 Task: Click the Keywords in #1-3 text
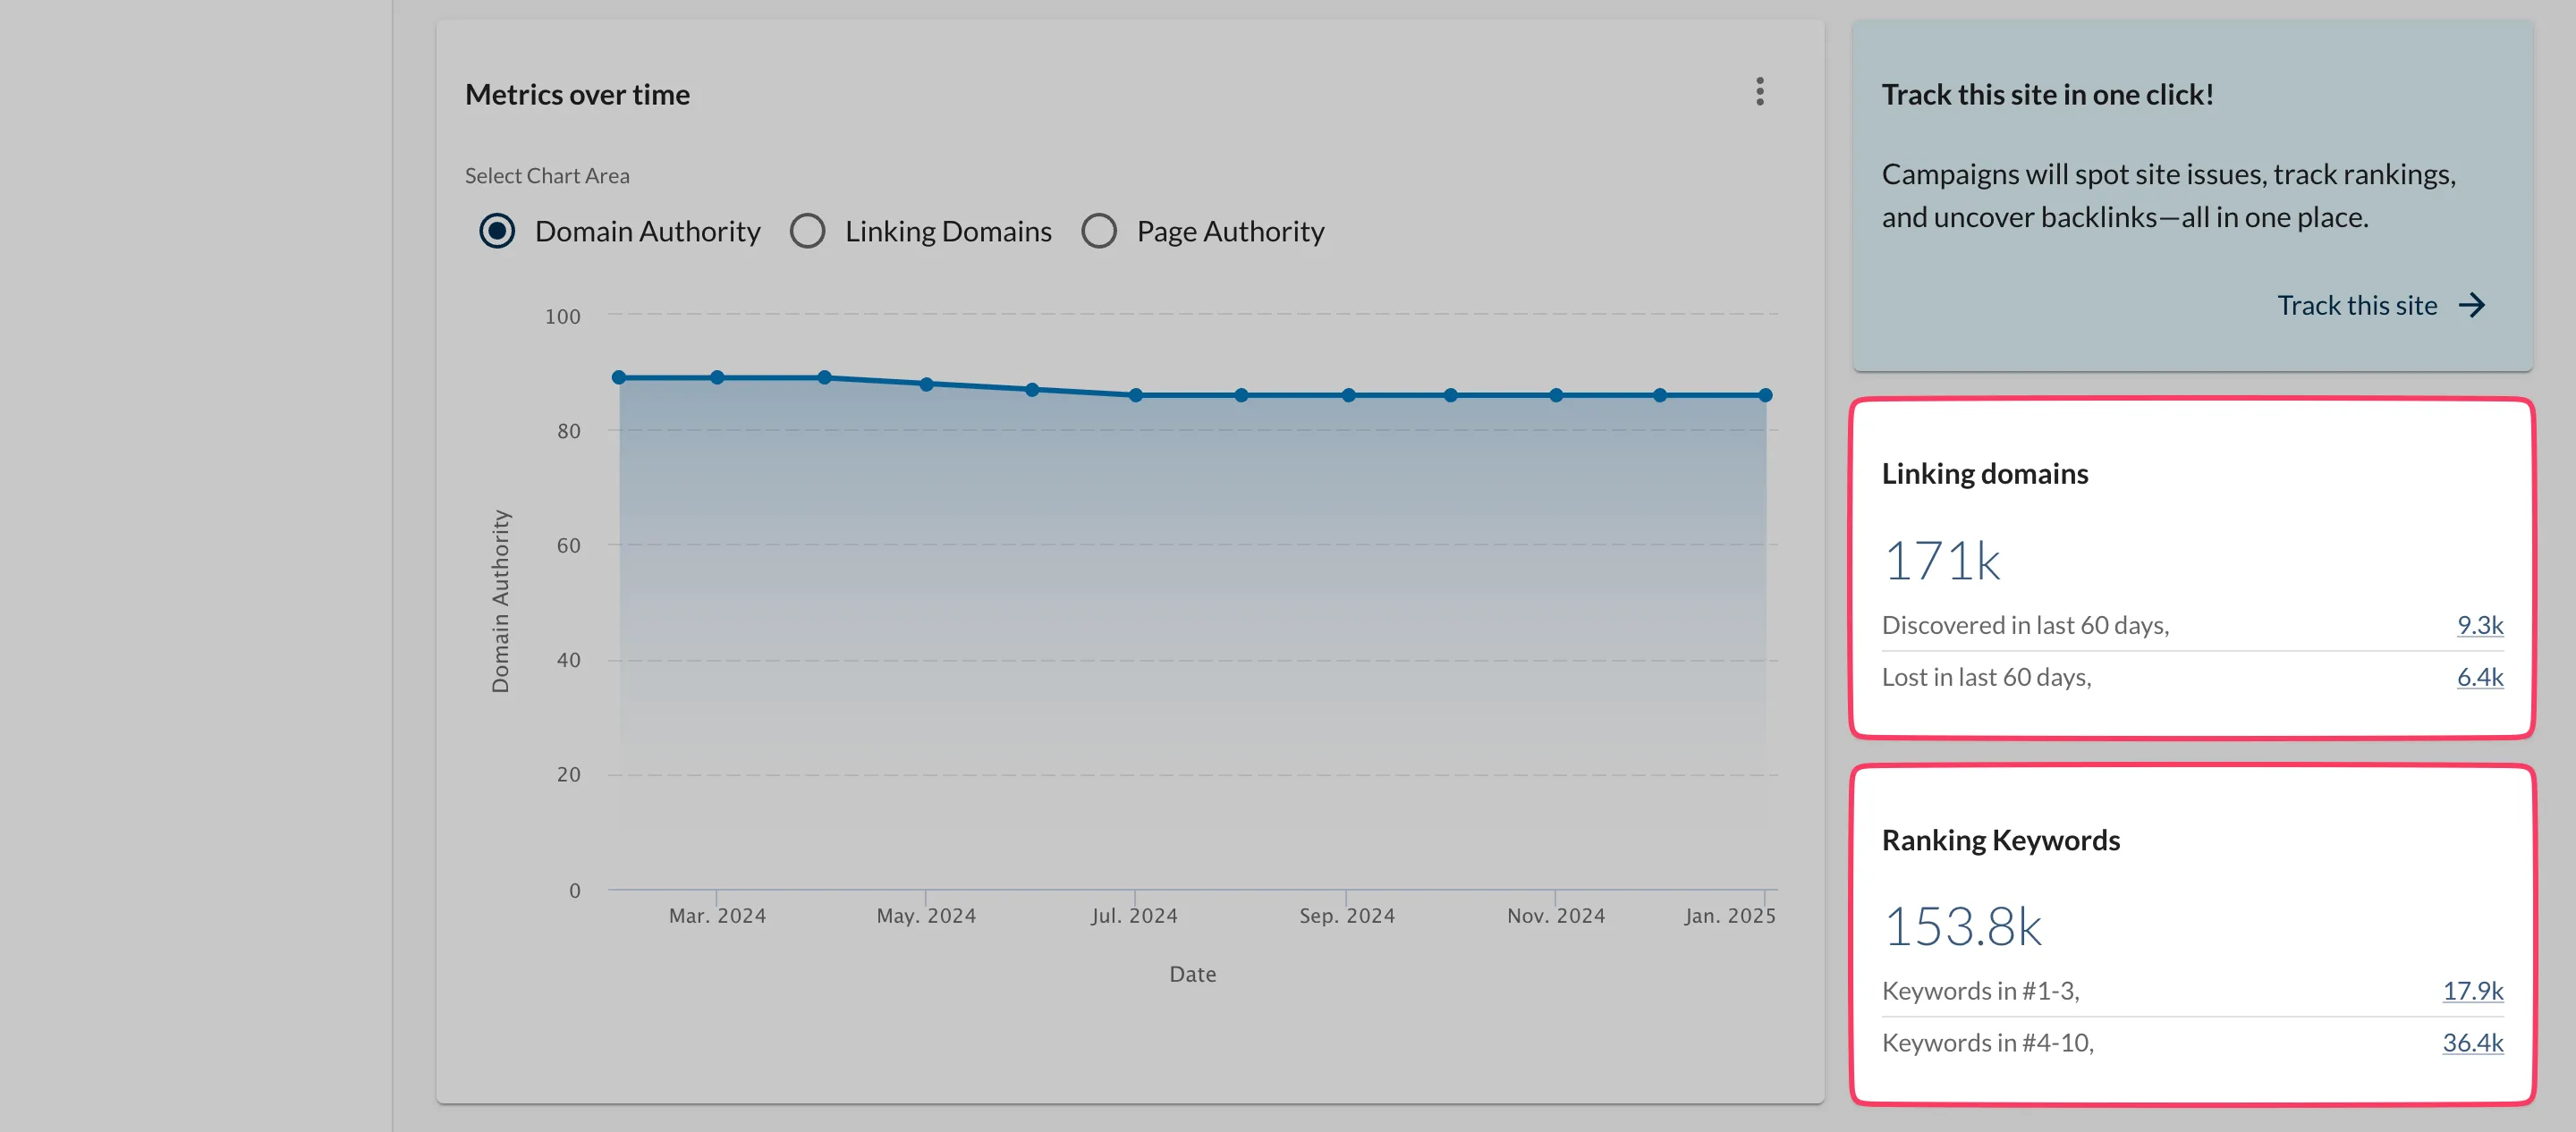tap(1980, 991)
